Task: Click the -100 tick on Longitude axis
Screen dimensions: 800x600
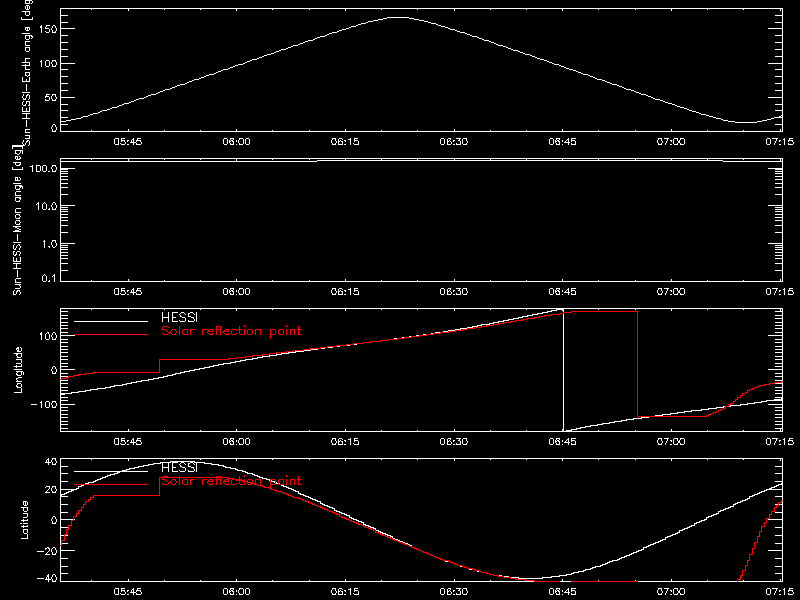Action: click(x=45, y=404)
